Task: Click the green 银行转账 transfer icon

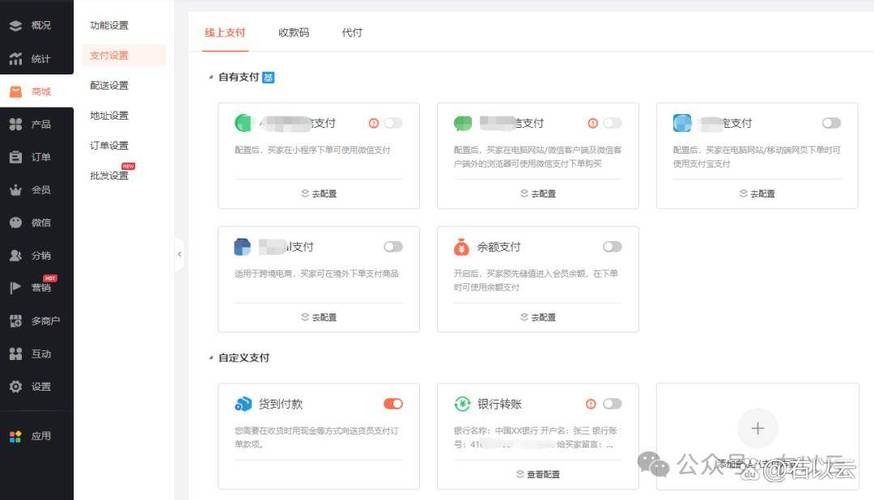Action: point(462,404)
